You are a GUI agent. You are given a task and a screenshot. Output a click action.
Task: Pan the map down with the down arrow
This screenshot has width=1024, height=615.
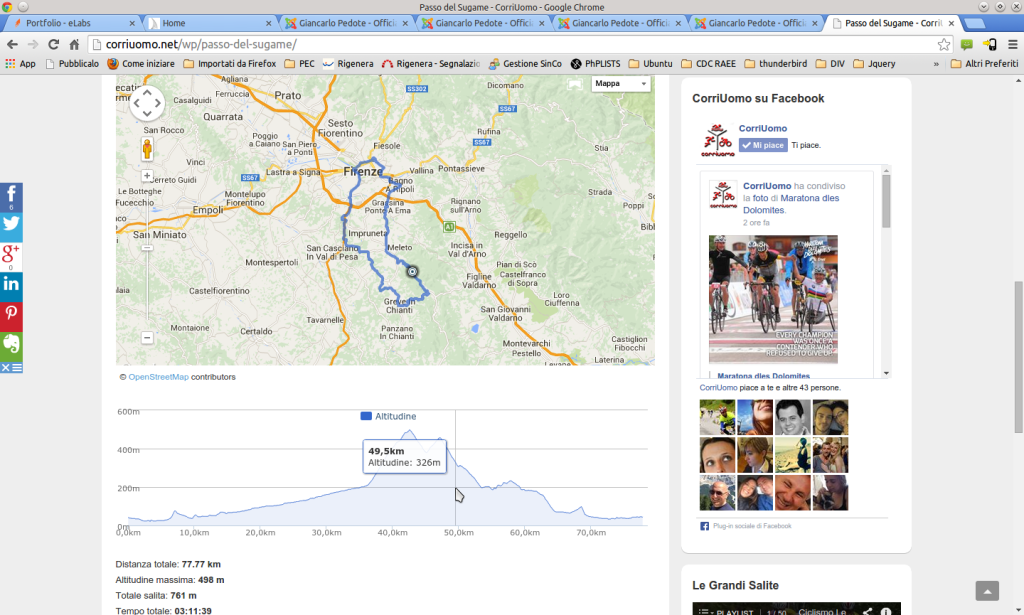(147, 114)
